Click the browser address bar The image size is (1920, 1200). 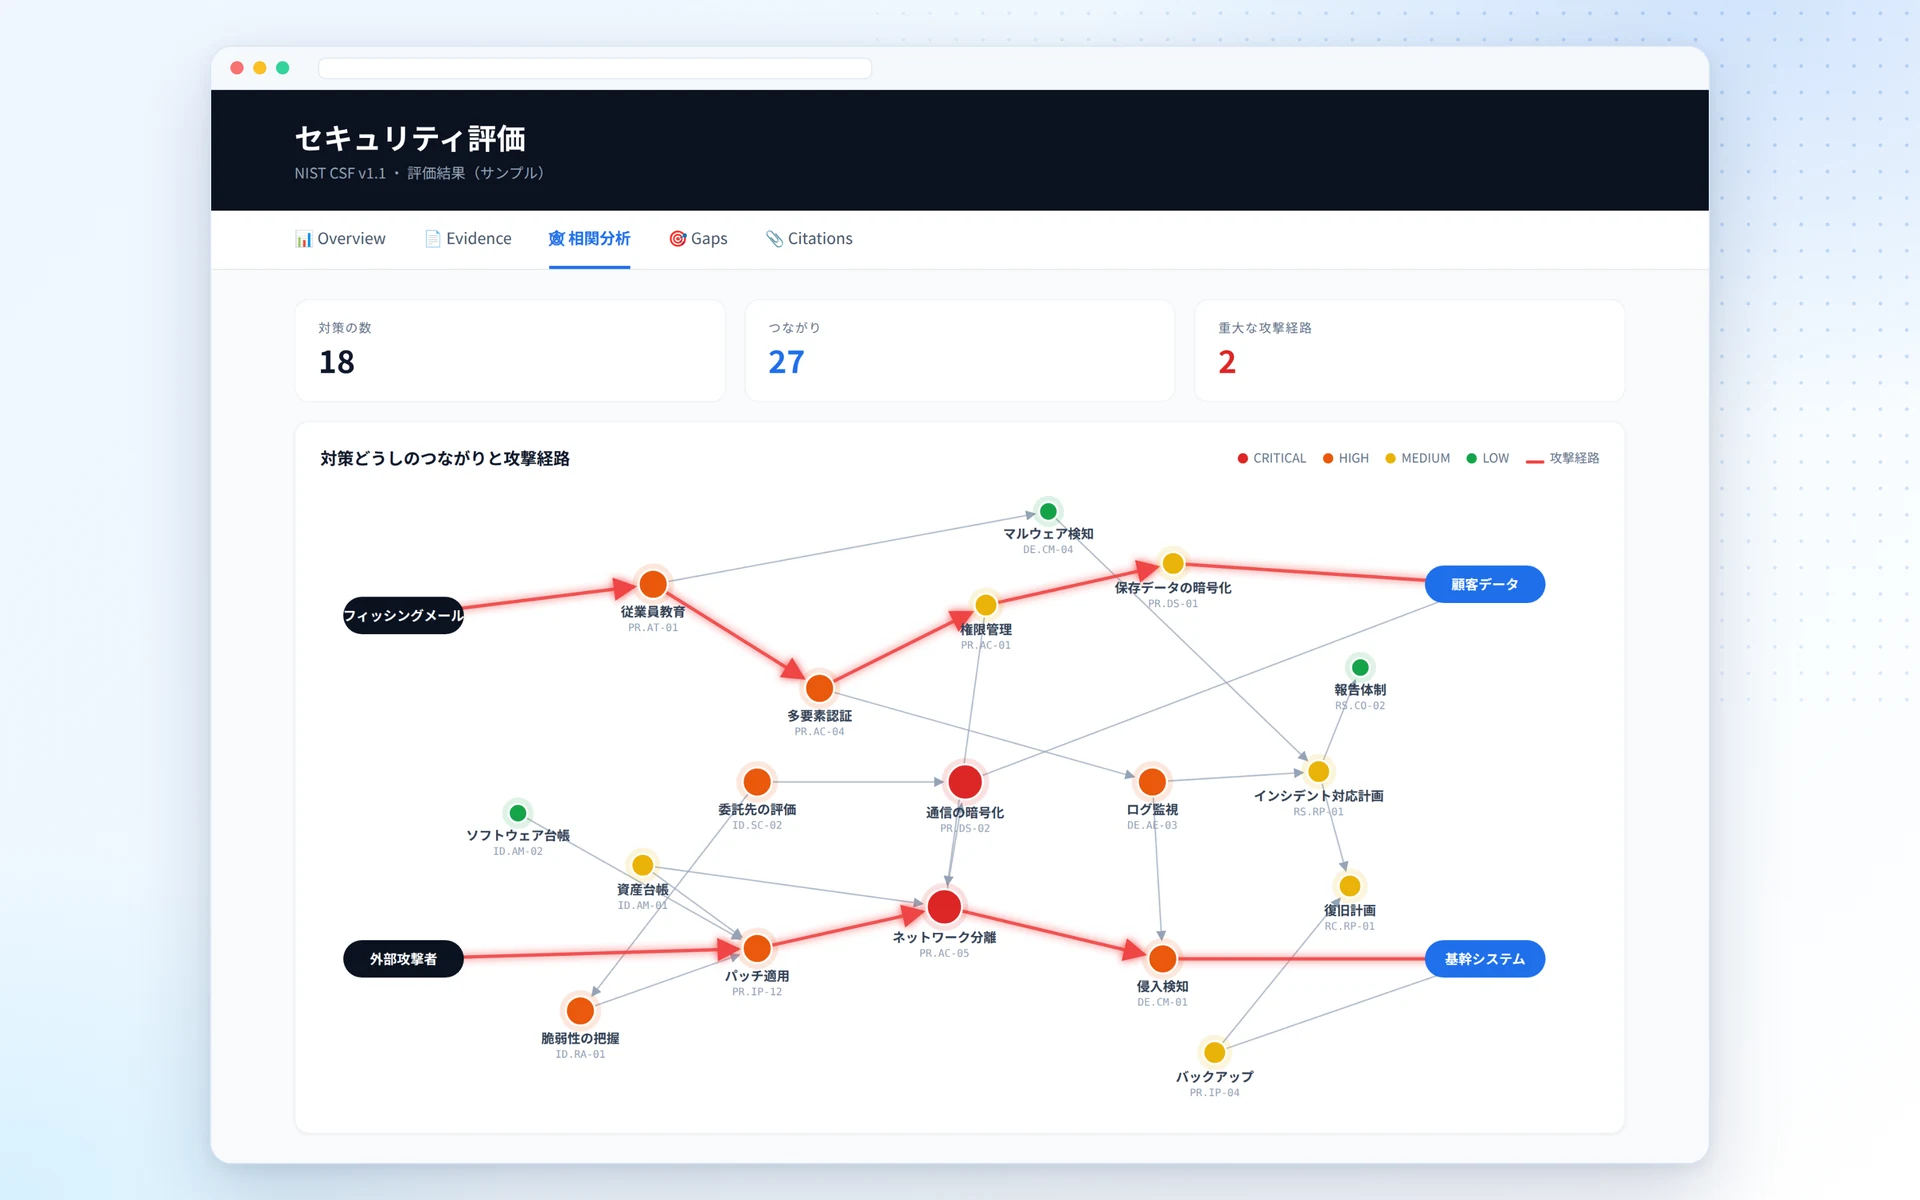595,68
